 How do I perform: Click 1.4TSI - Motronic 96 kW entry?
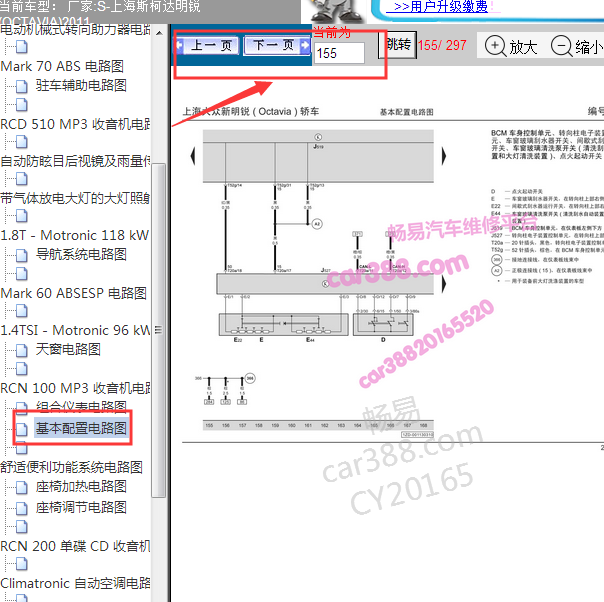[x=75, y=330]
